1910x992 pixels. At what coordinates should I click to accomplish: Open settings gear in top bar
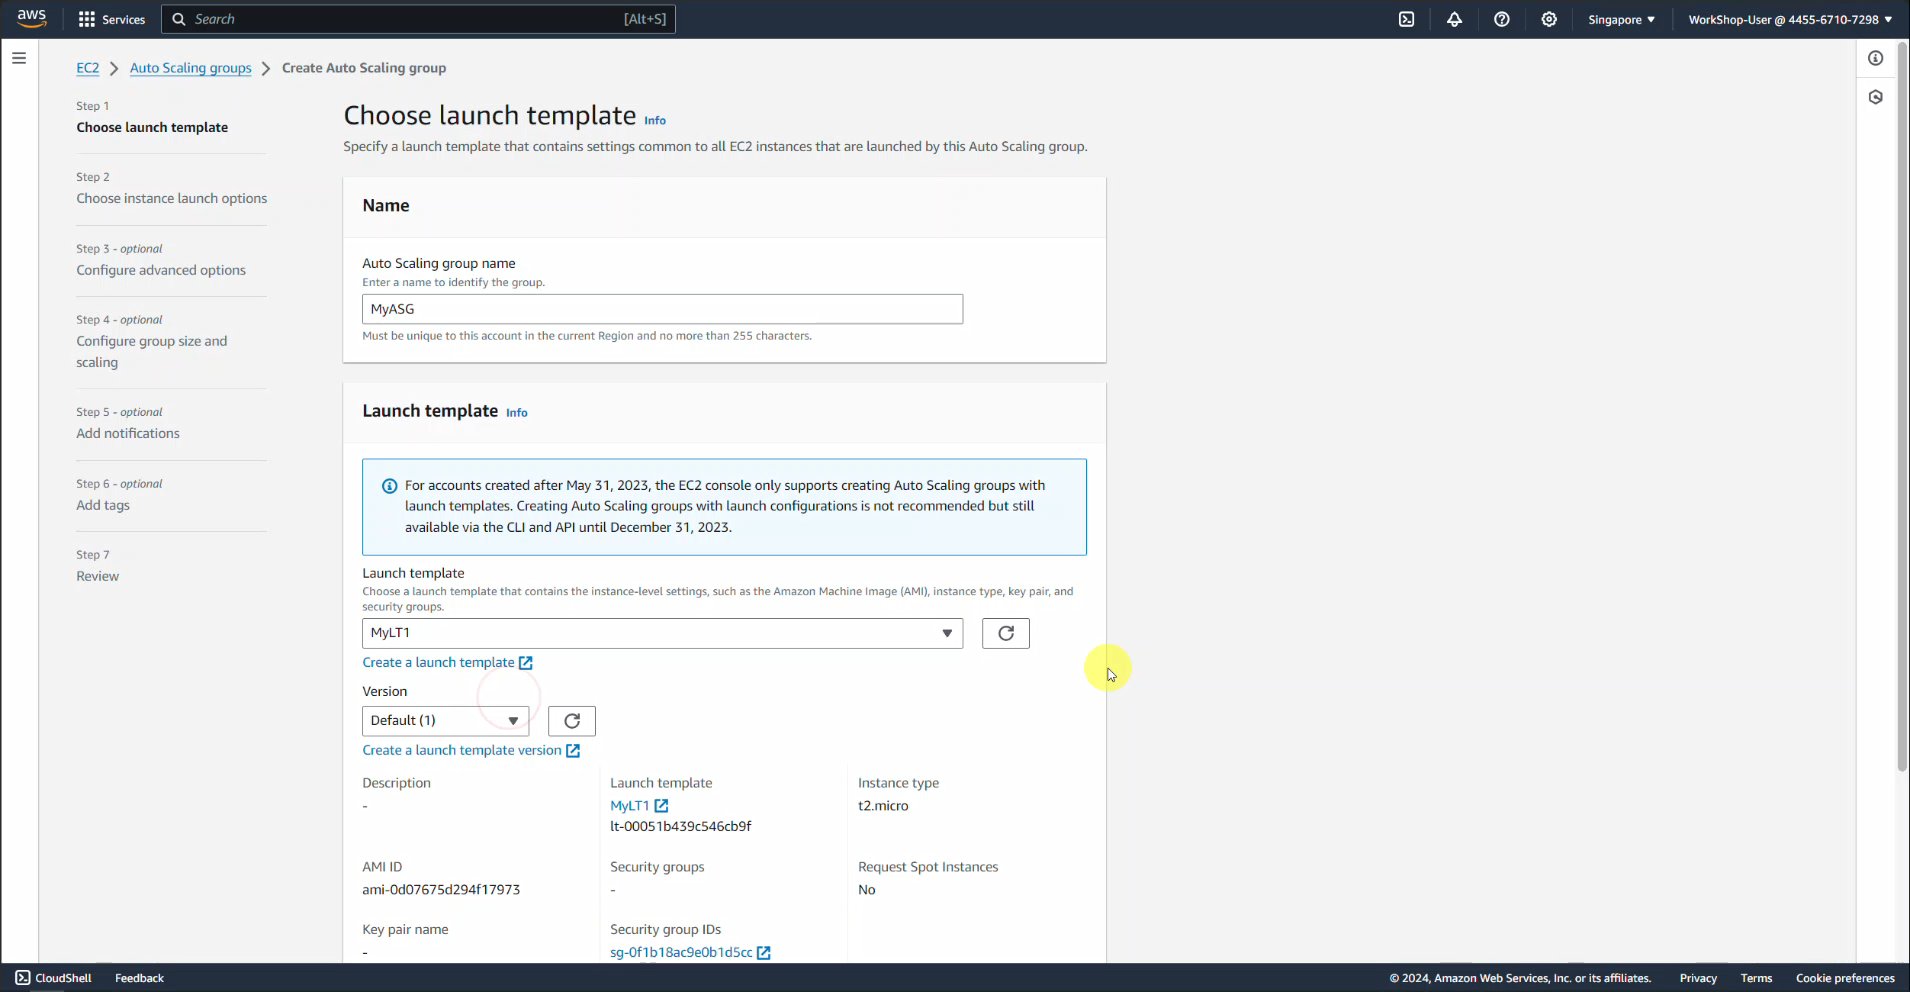1549,19
